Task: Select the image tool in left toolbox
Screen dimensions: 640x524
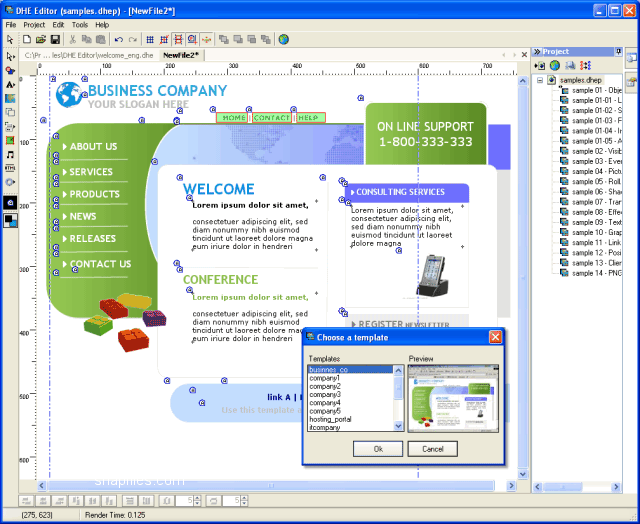Action: pos(10,98)
